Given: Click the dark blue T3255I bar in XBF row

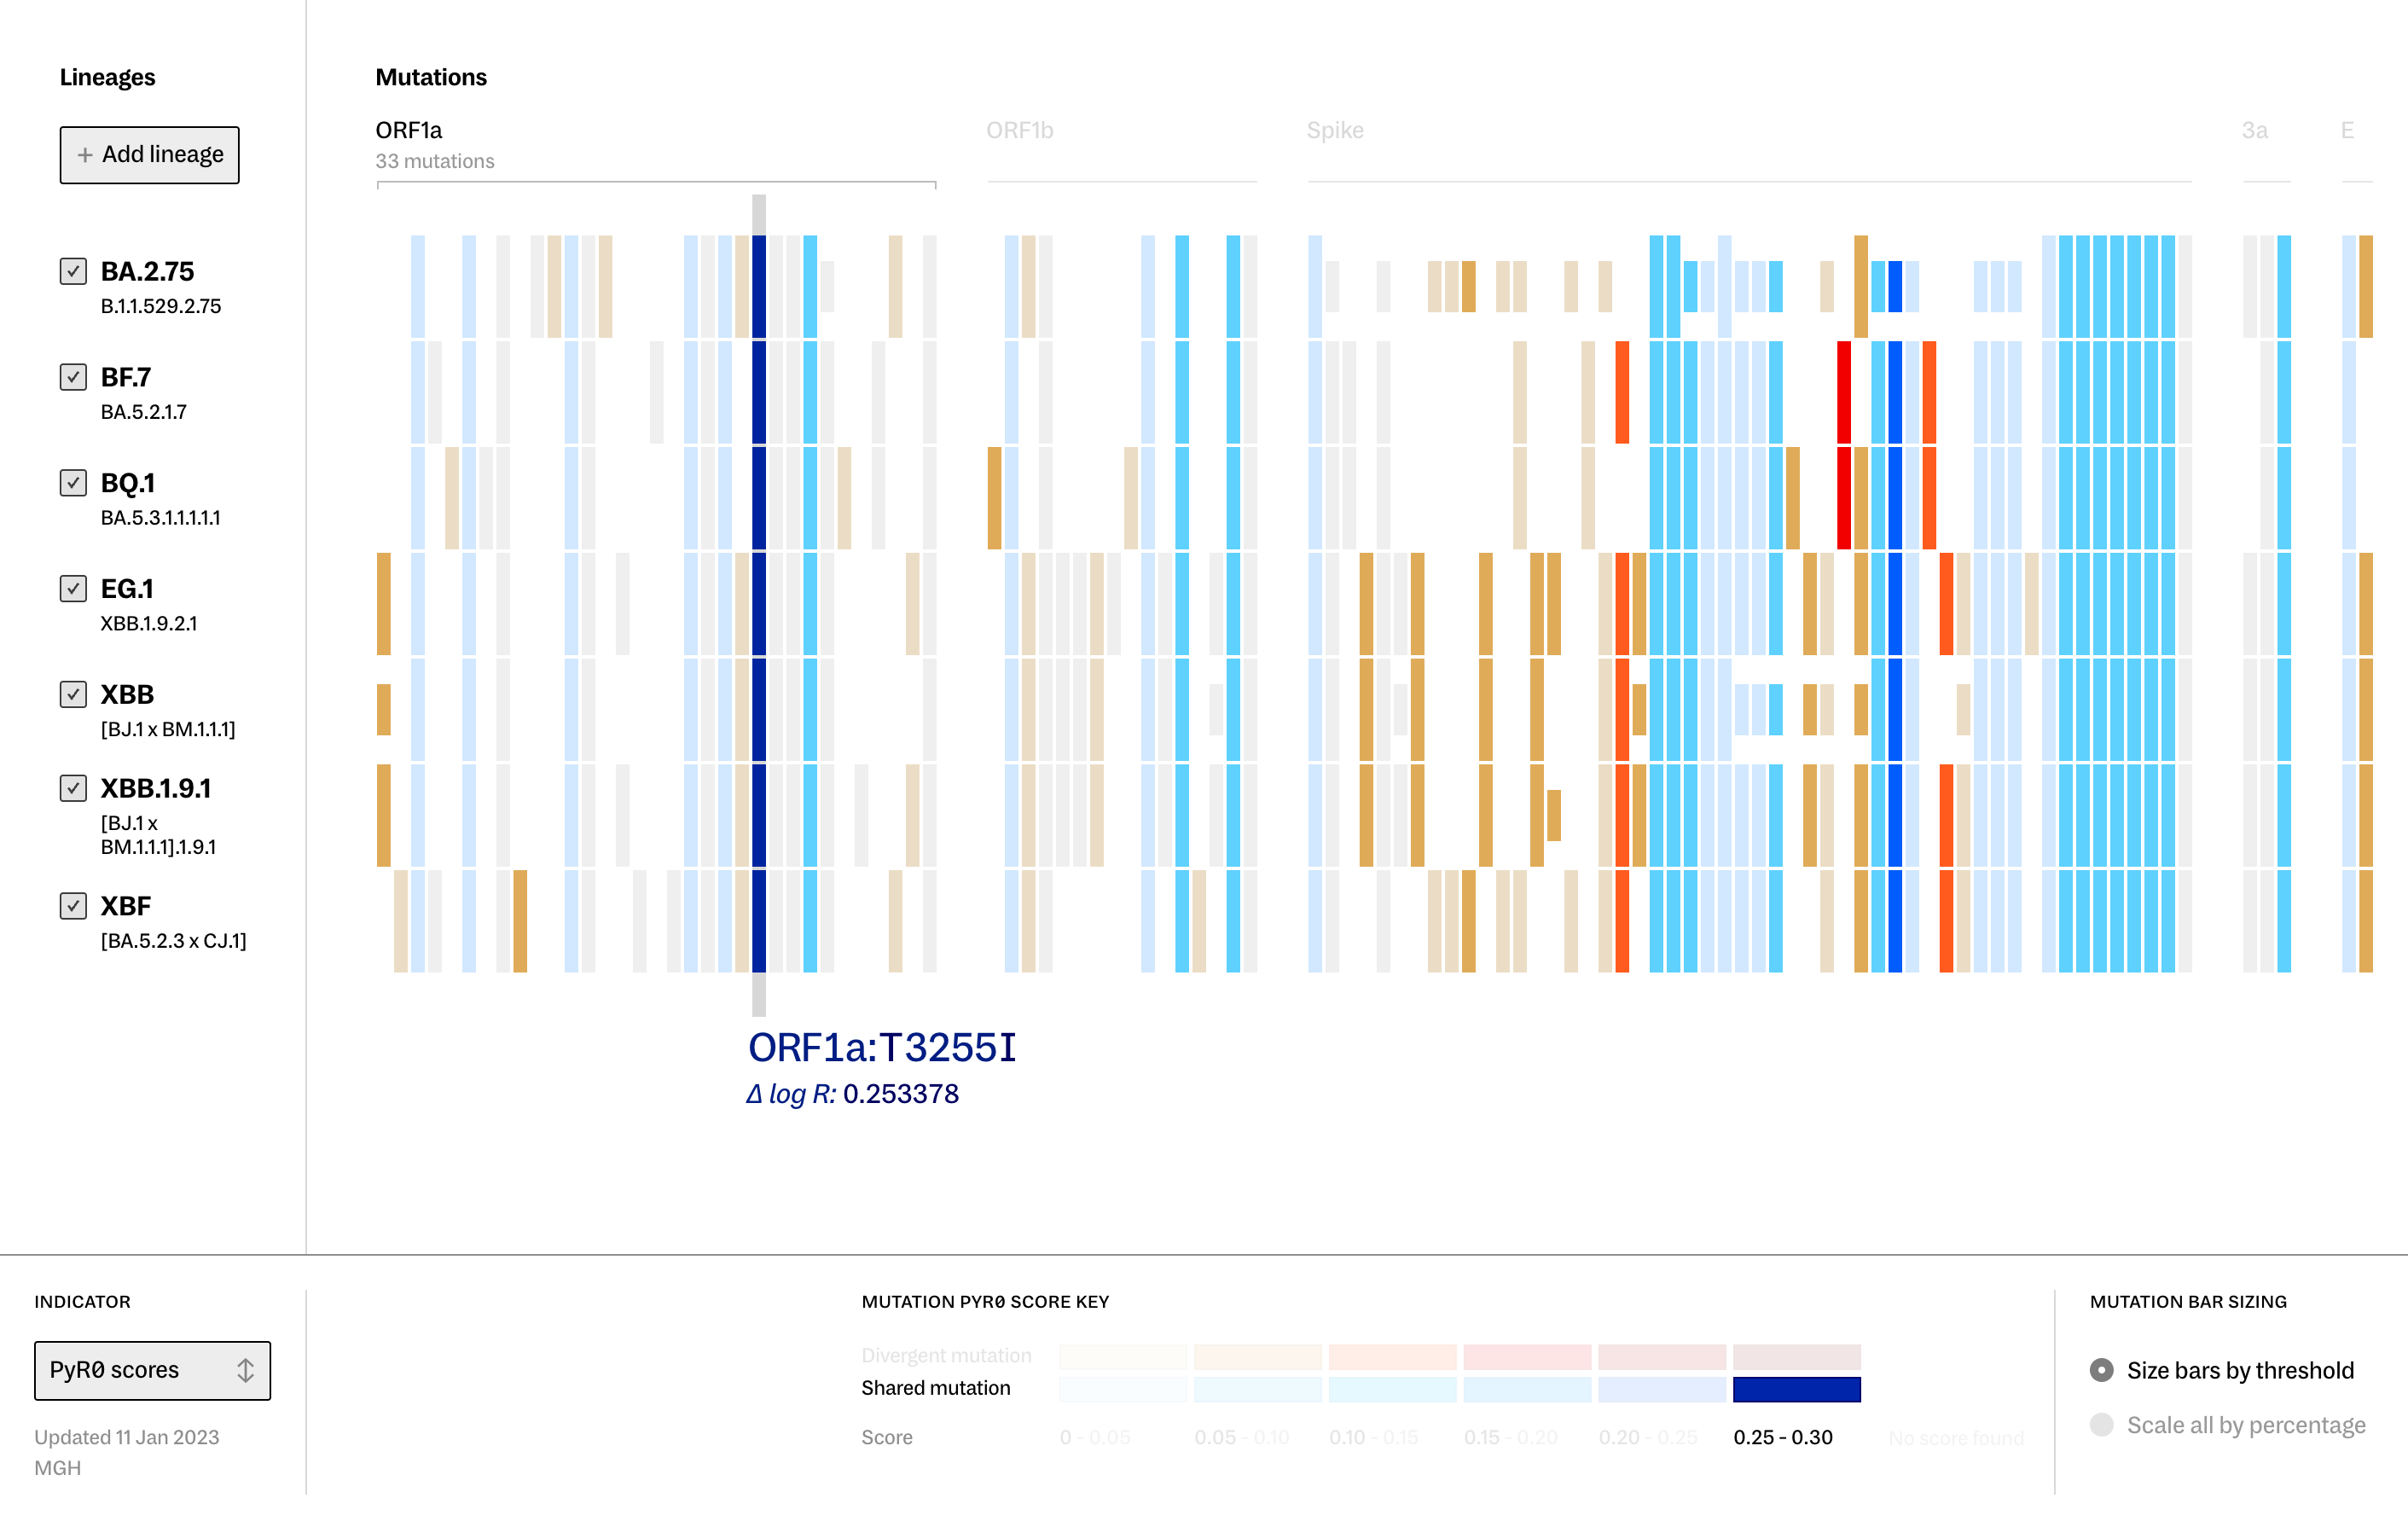Looking at the screenshot, I should [x=759, y=921].
